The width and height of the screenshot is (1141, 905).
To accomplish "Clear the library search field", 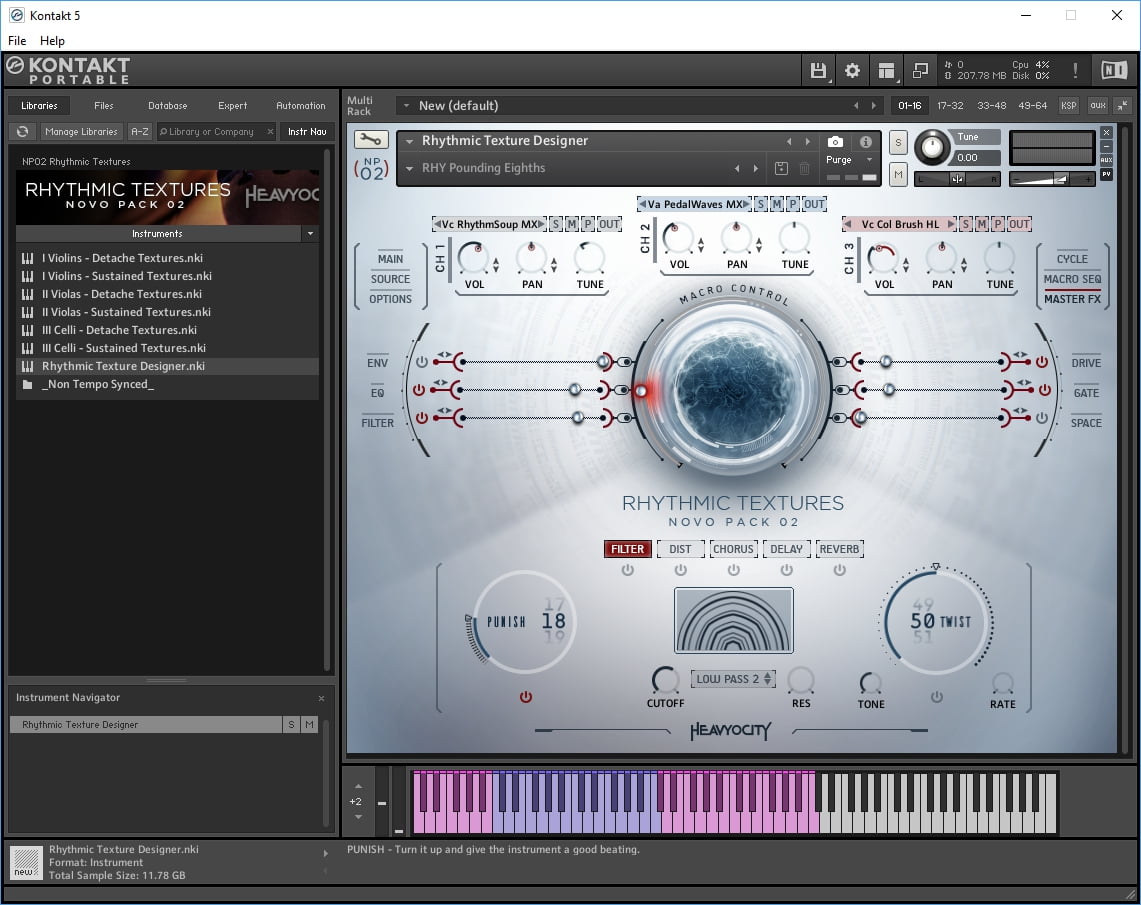I will 270,132.
